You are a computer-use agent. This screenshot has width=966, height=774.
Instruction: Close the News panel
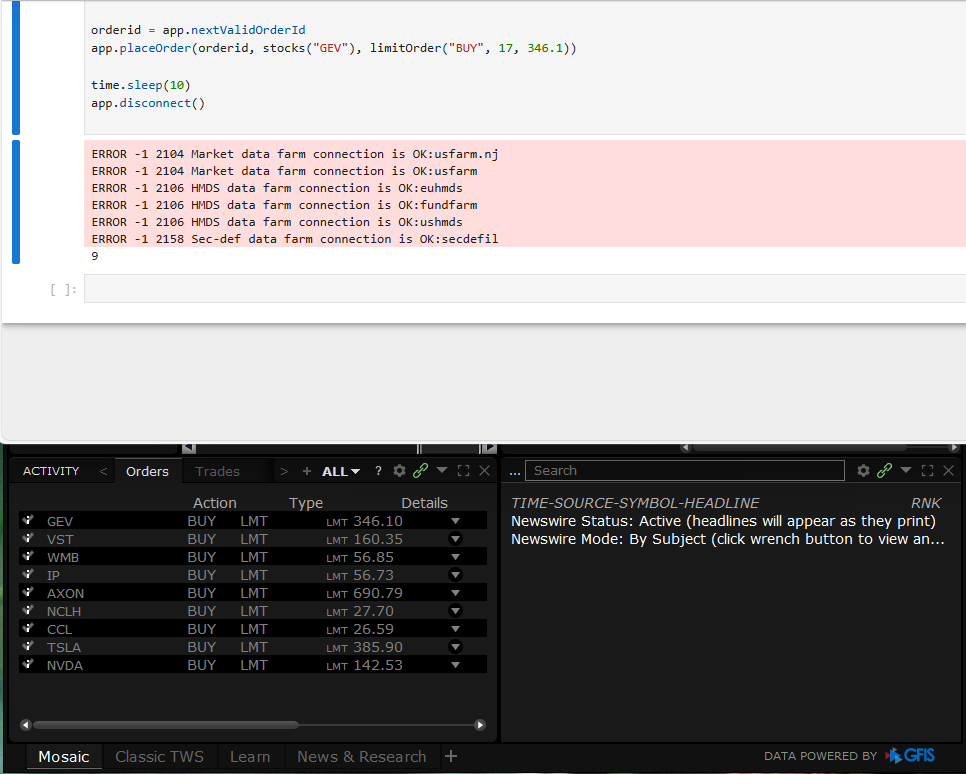coord(949,471)
